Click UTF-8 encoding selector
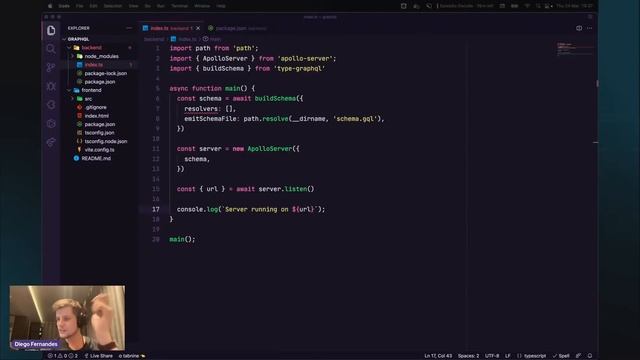Viewport: 640px width, 360px height. [x=492, y=356]
